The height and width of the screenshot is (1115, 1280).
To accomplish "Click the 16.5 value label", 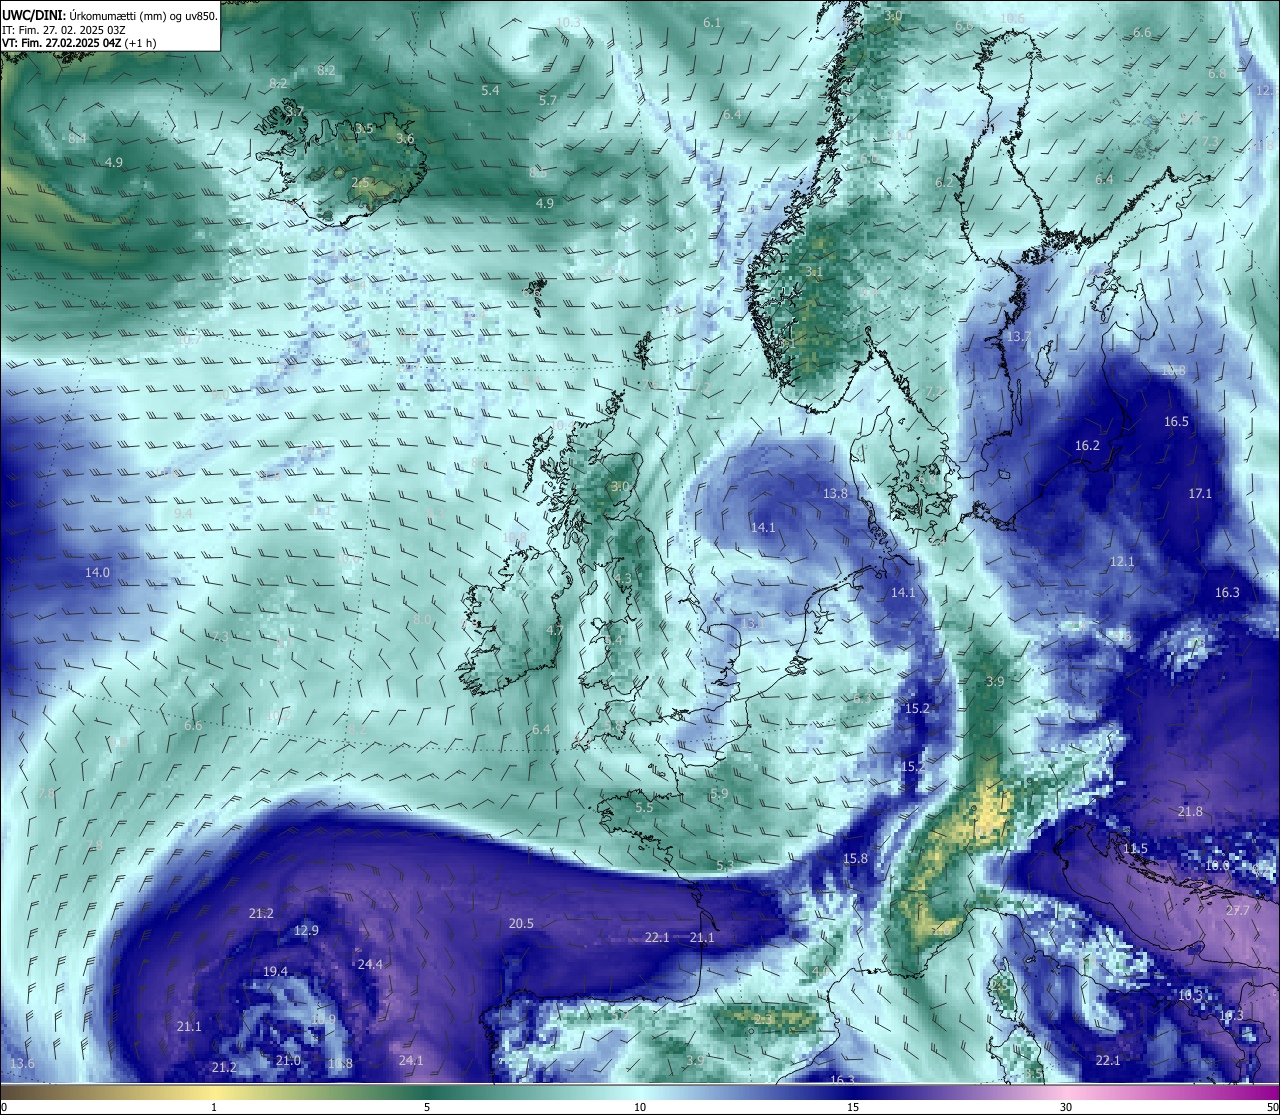I will click(1176, 421).
